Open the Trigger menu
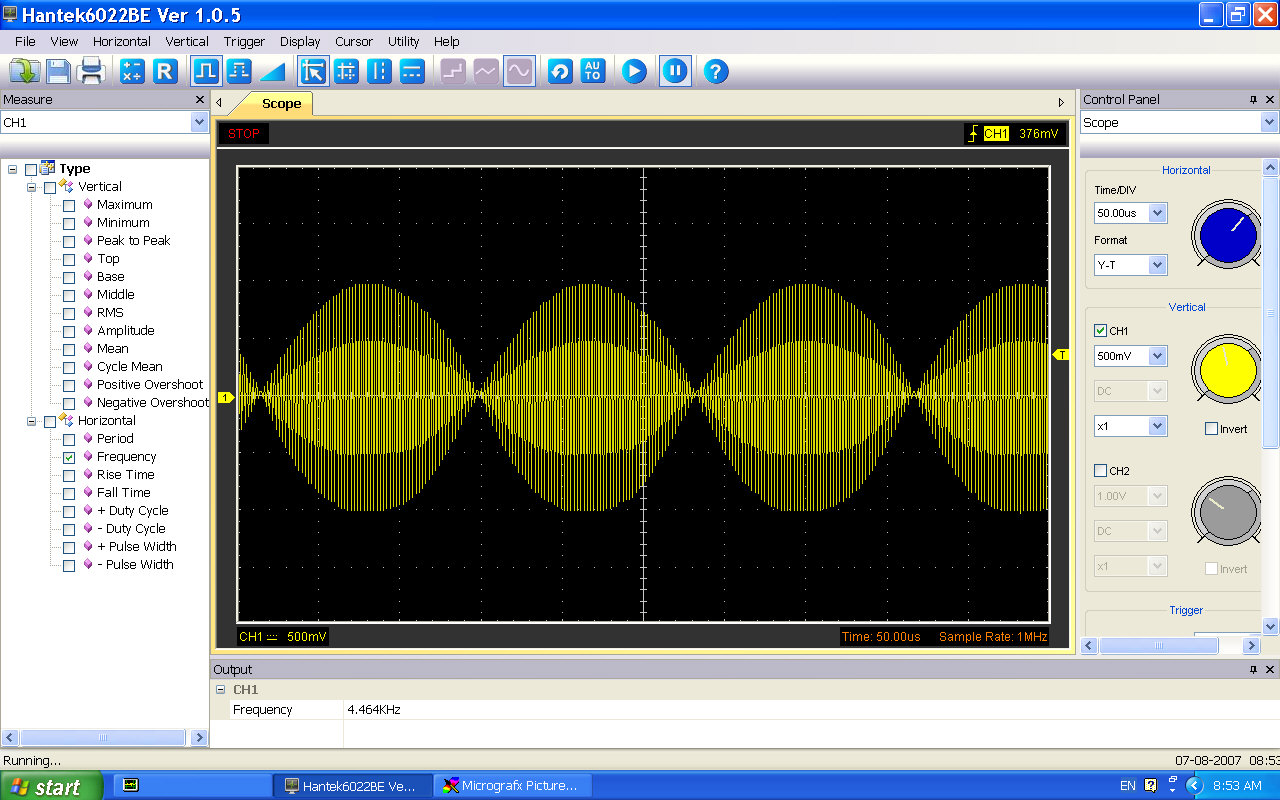 click(244, 41)
